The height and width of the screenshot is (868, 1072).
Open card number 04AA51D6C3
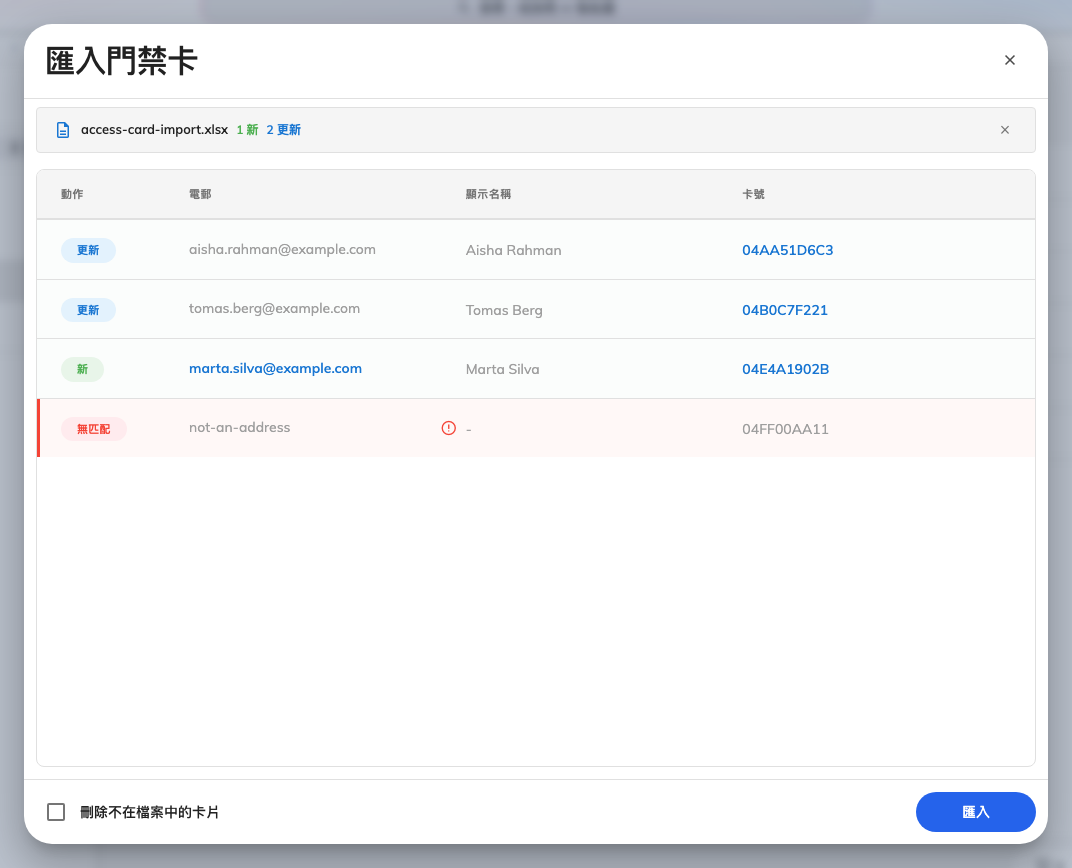tap(788, 250)
